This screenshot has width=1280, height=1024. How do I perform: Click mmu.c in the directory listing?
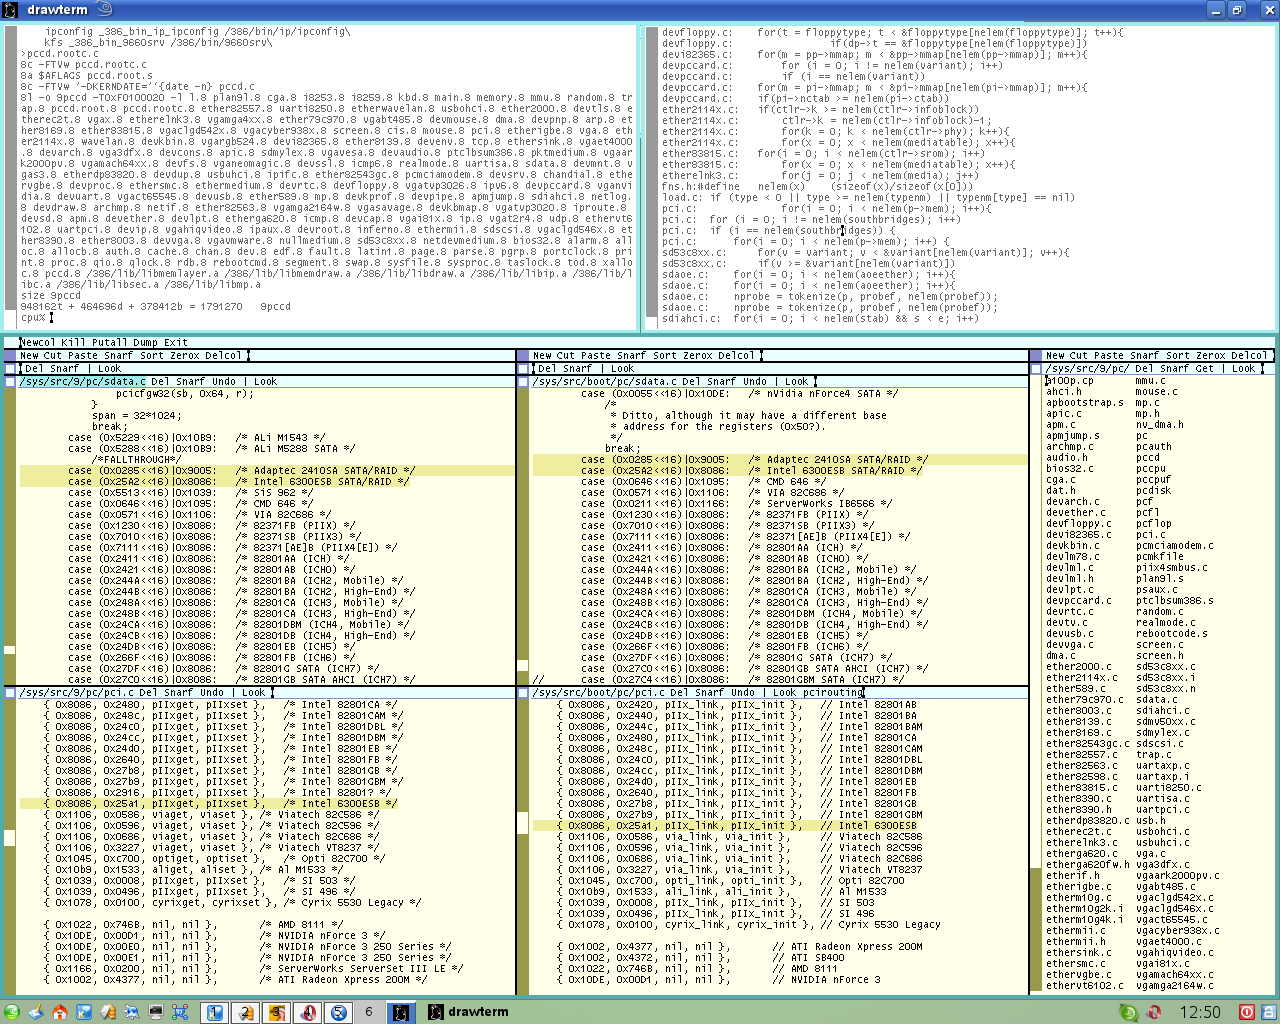[1150, 380]
